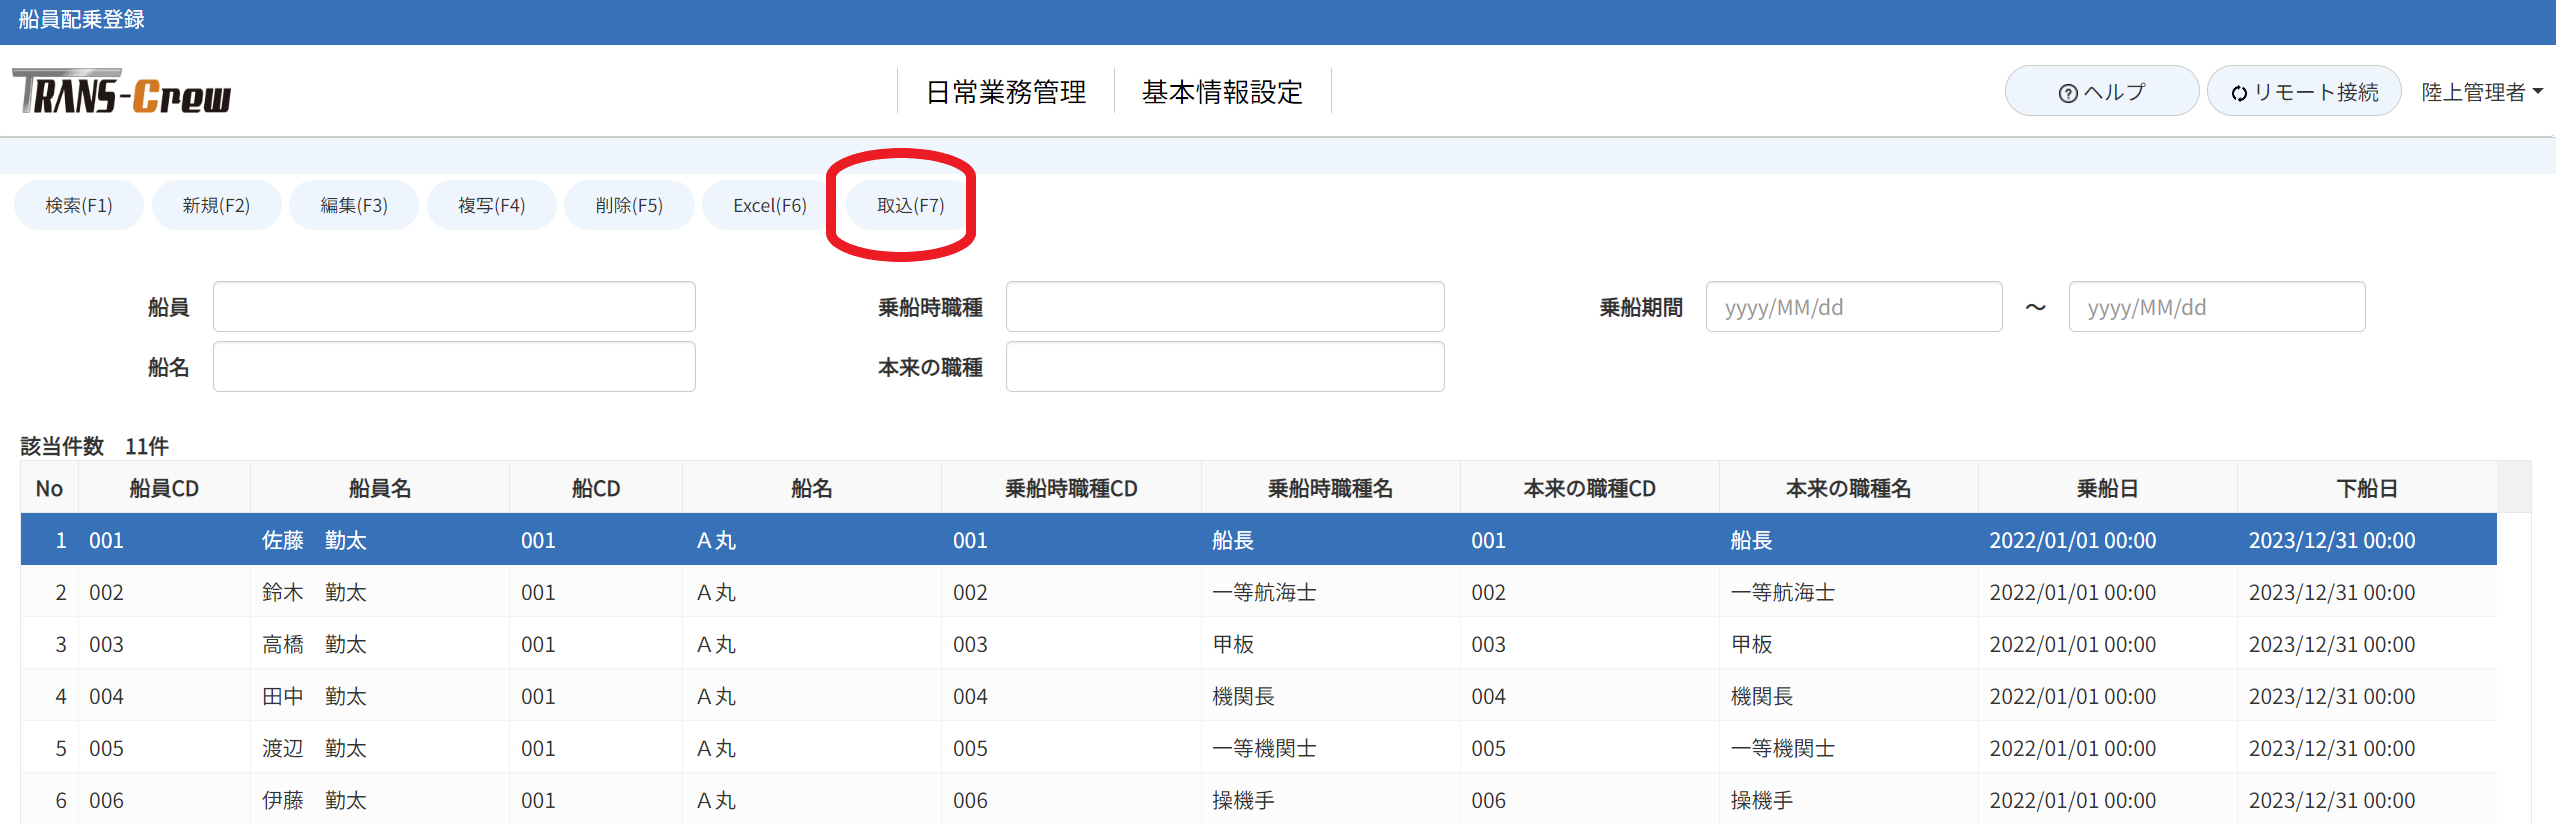2556x824 pixels.
Task: Click the 該当件数 11件 count text
Action: click(x=94, y=446)
